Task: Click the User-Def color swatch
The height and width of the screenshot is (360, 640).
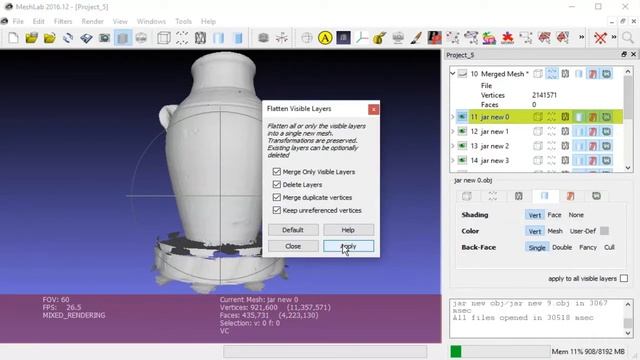Action: pos(604,231)
